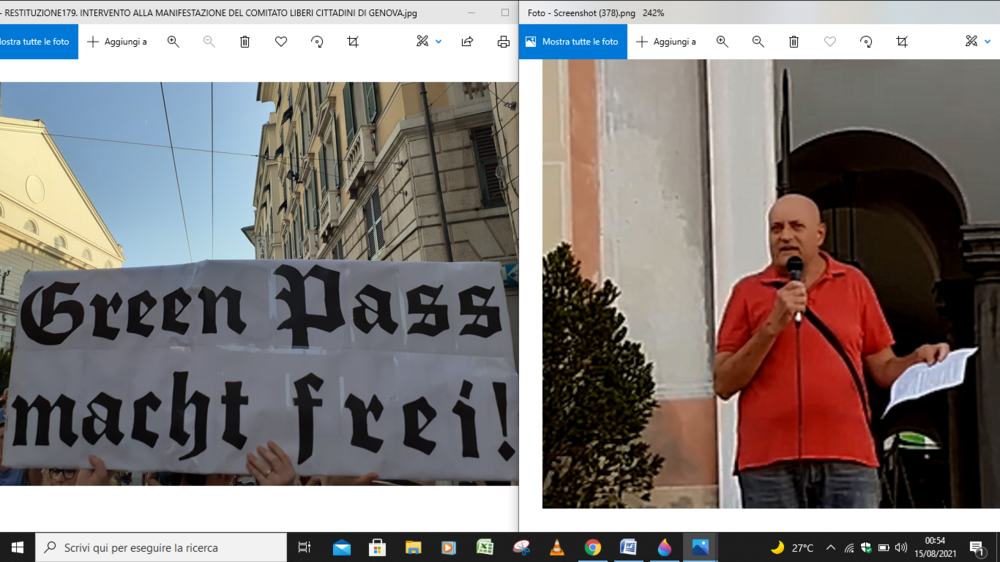Open Microsoft Store from taskbar

coord(378,547)
